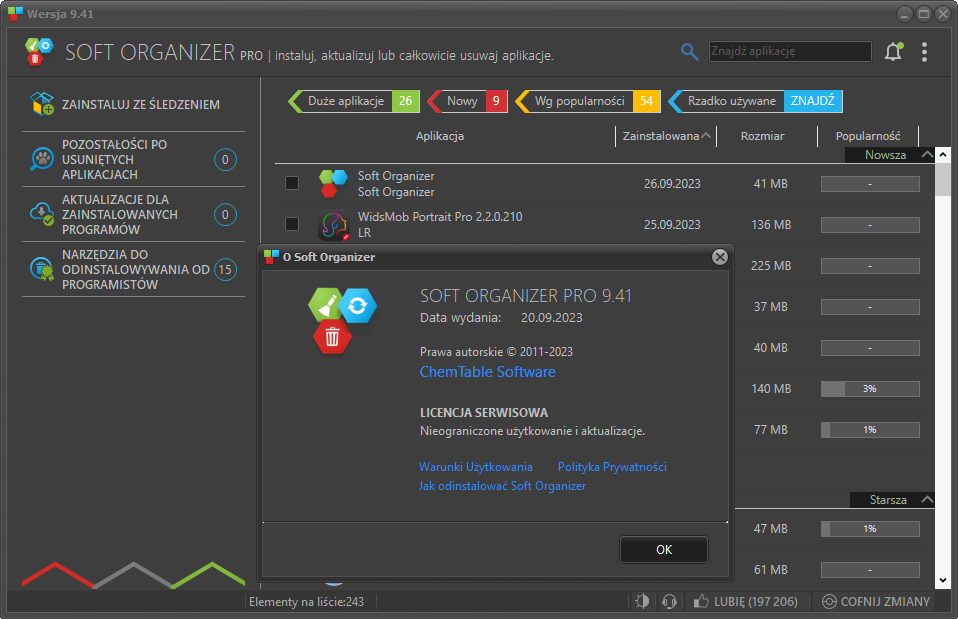The height and width of the screenshot is (619, 958).
Task: Click the undo icon beside Cofnij zmiany
Action: pyautogui.click(x=829, y=602)
